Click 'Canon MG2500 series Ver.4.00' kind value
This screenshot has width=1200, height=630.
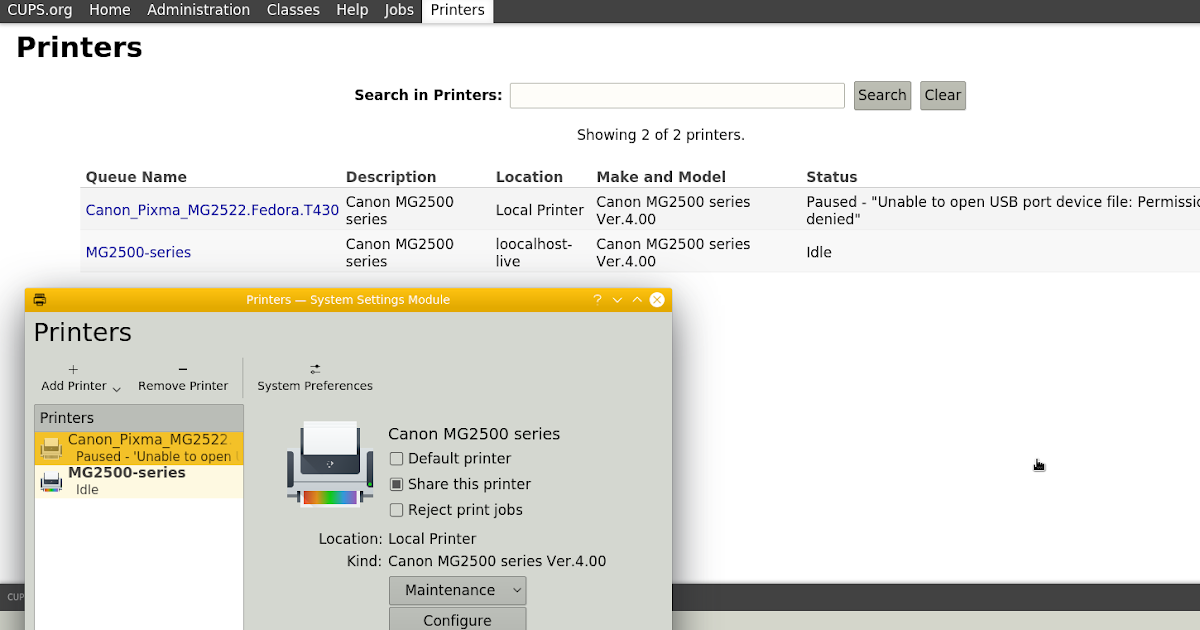click(x=497, y=561)
